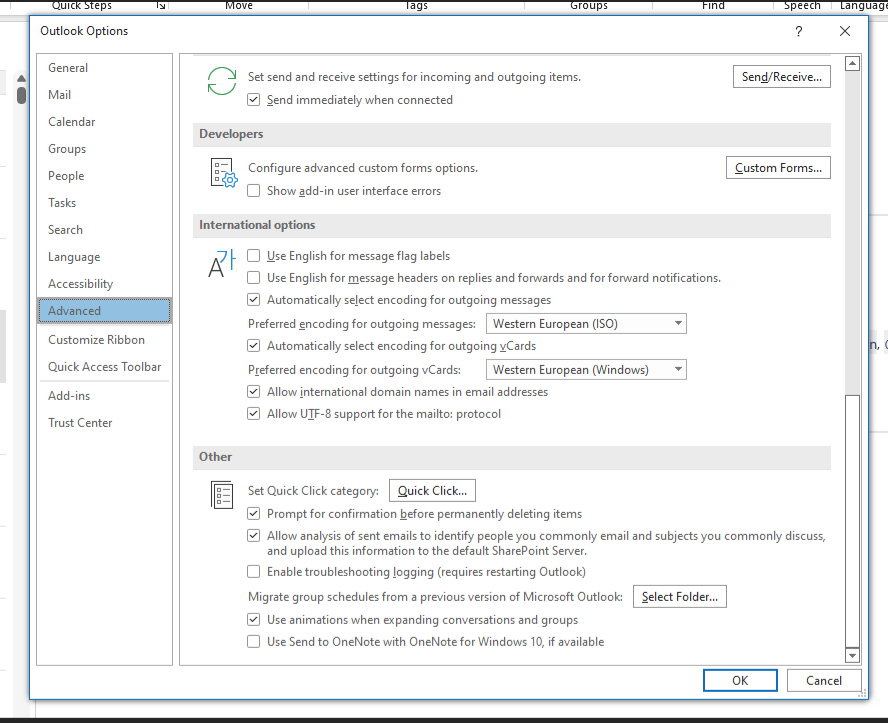The height and width of the screenshot is (723, 888).
Task: Enable Show add-in user interface errors
Action: click(254, 191)
